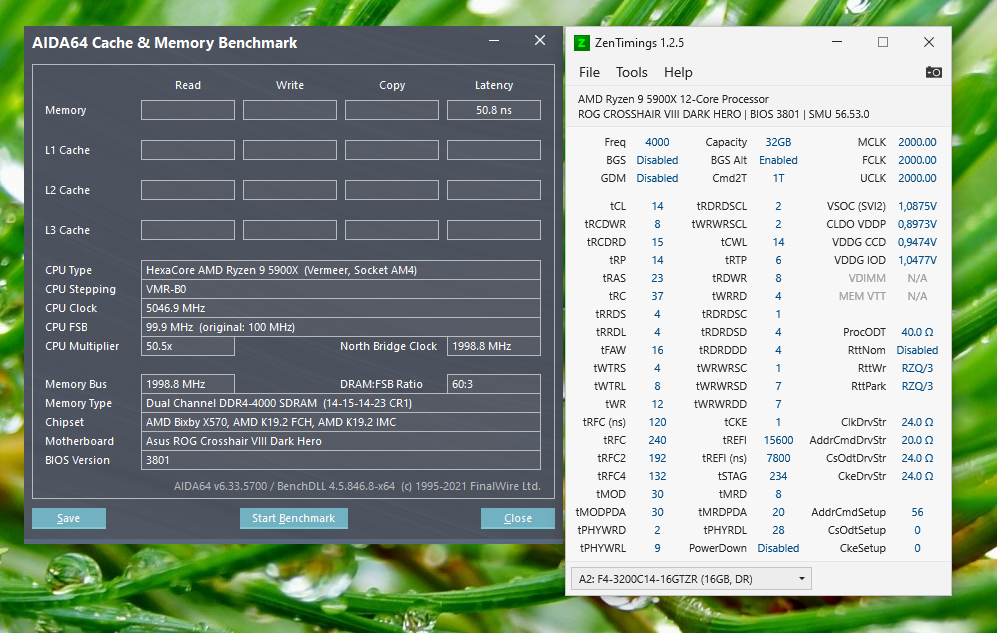Click the DRAM:FSB Ratio 60:3 value
The width and height of the screenshot is (997, 633).
click(x=494, y=384)
